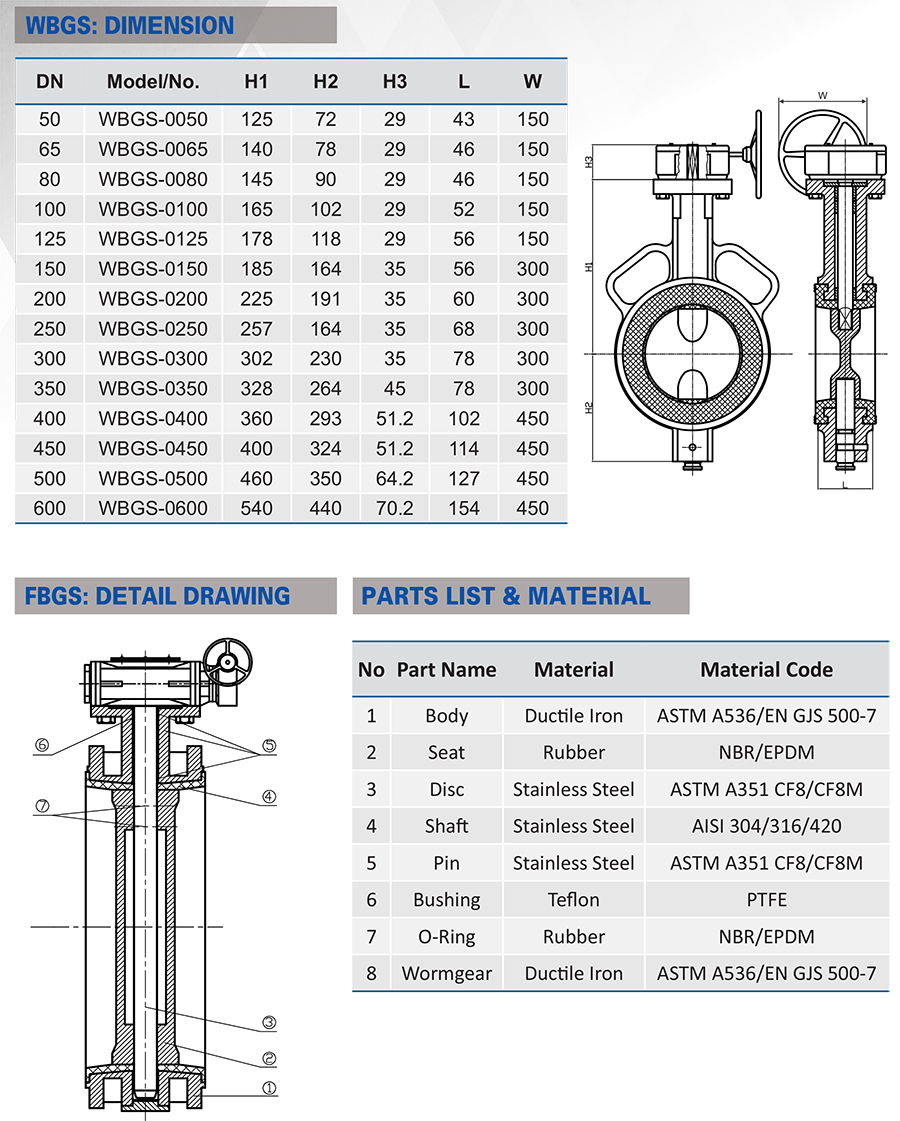The height and width of the screenshot is (1121, 900).
Task: Click the WBGS-0050 model cell
Action: (153, 119)
